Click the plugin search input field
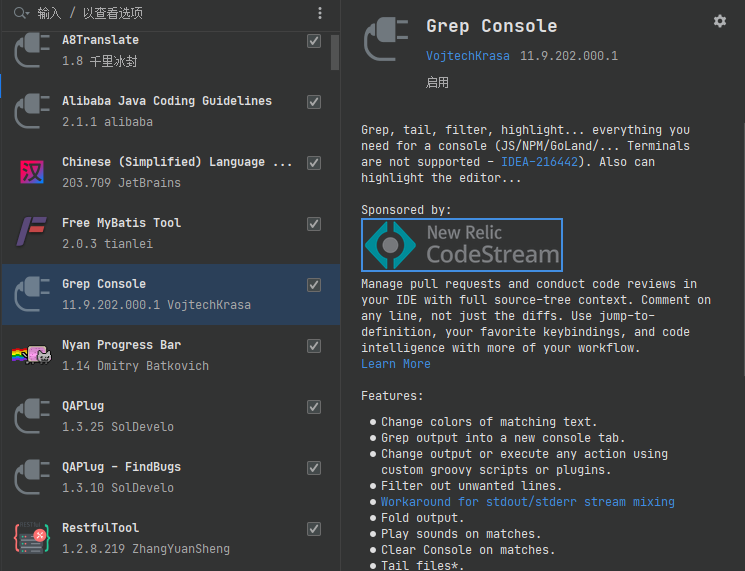Screen dimensions: 745x571 point(173,13)
